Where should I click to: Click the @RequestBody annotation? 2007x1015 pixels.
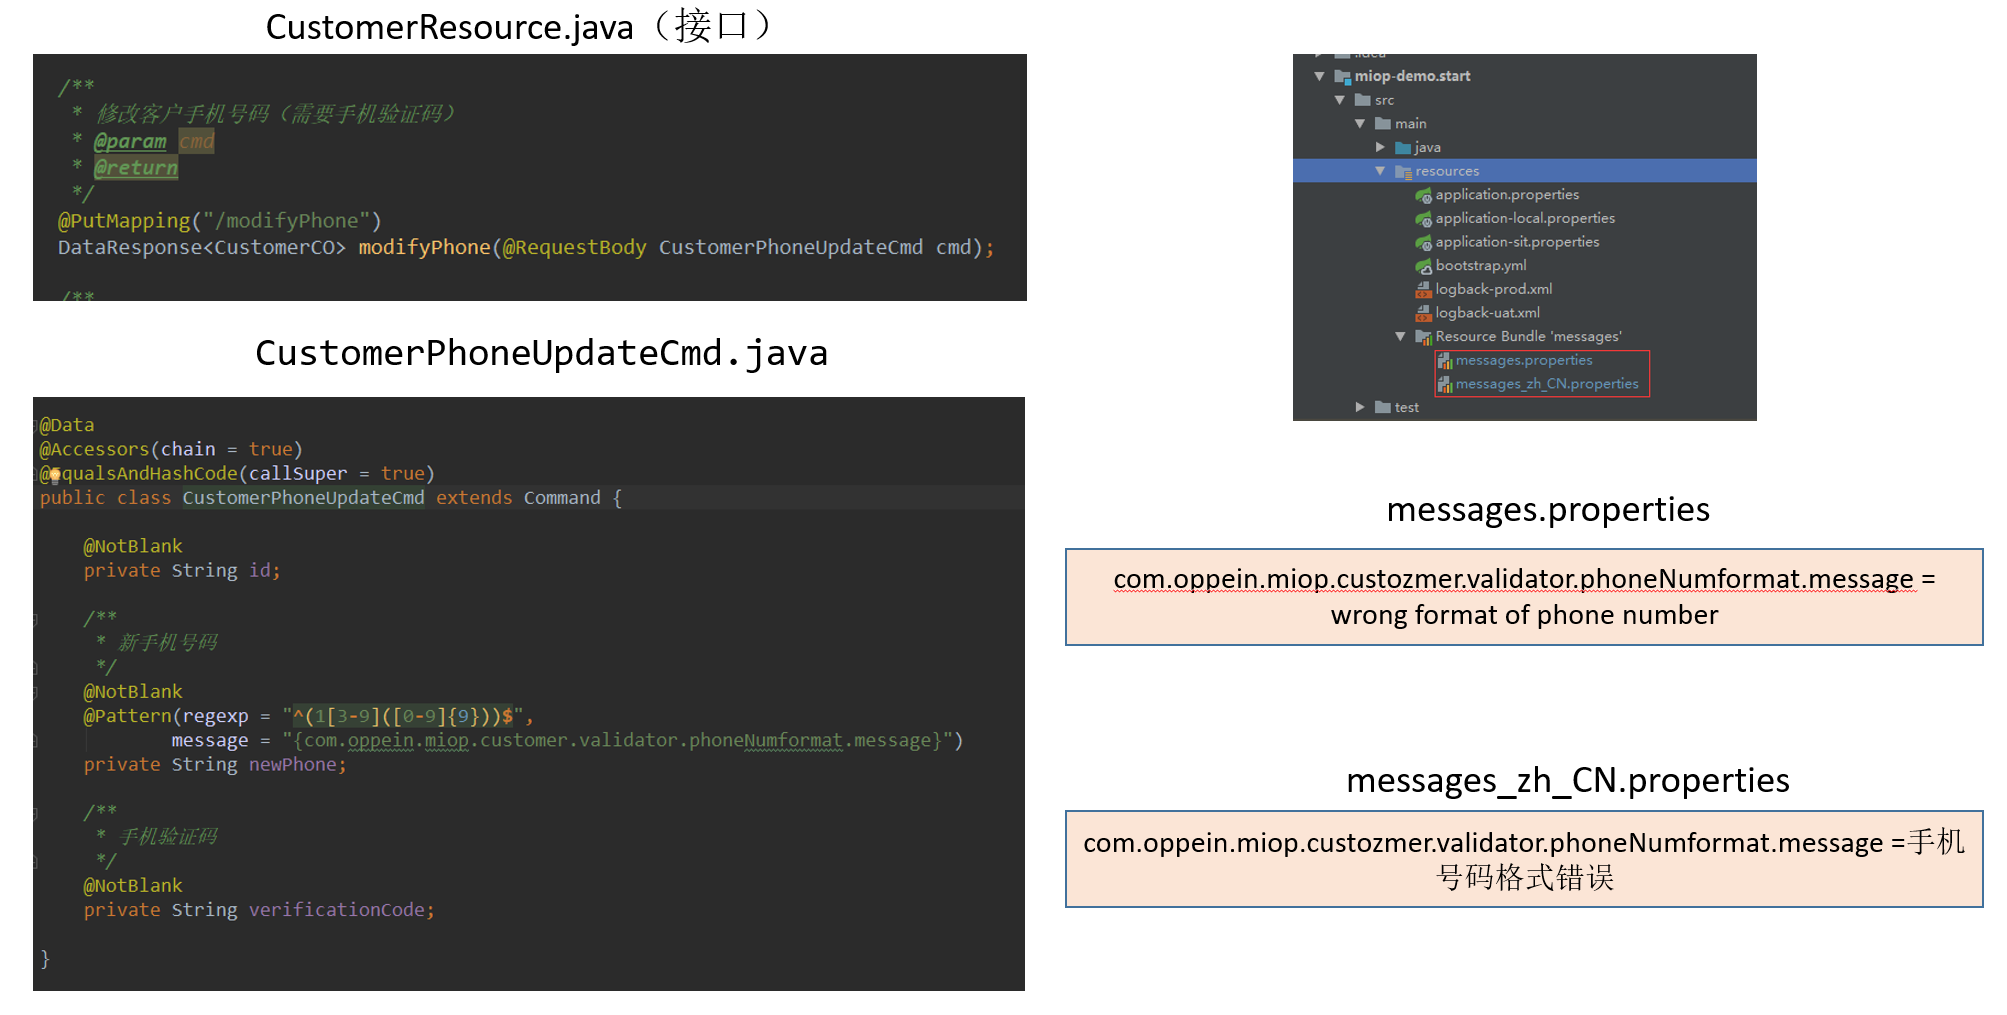pos(574,247)
